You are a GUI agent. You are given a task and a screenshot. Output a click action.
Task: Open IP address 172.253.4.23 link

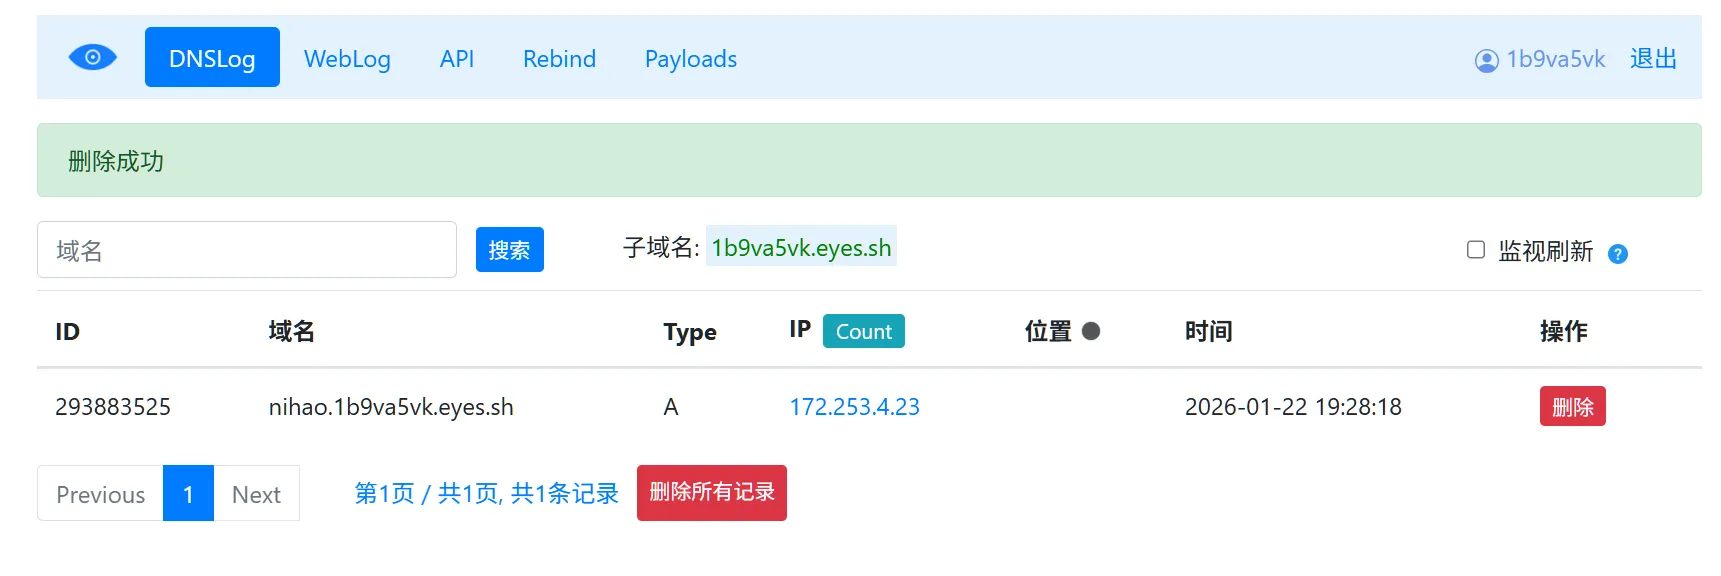(x=854, y=407)
